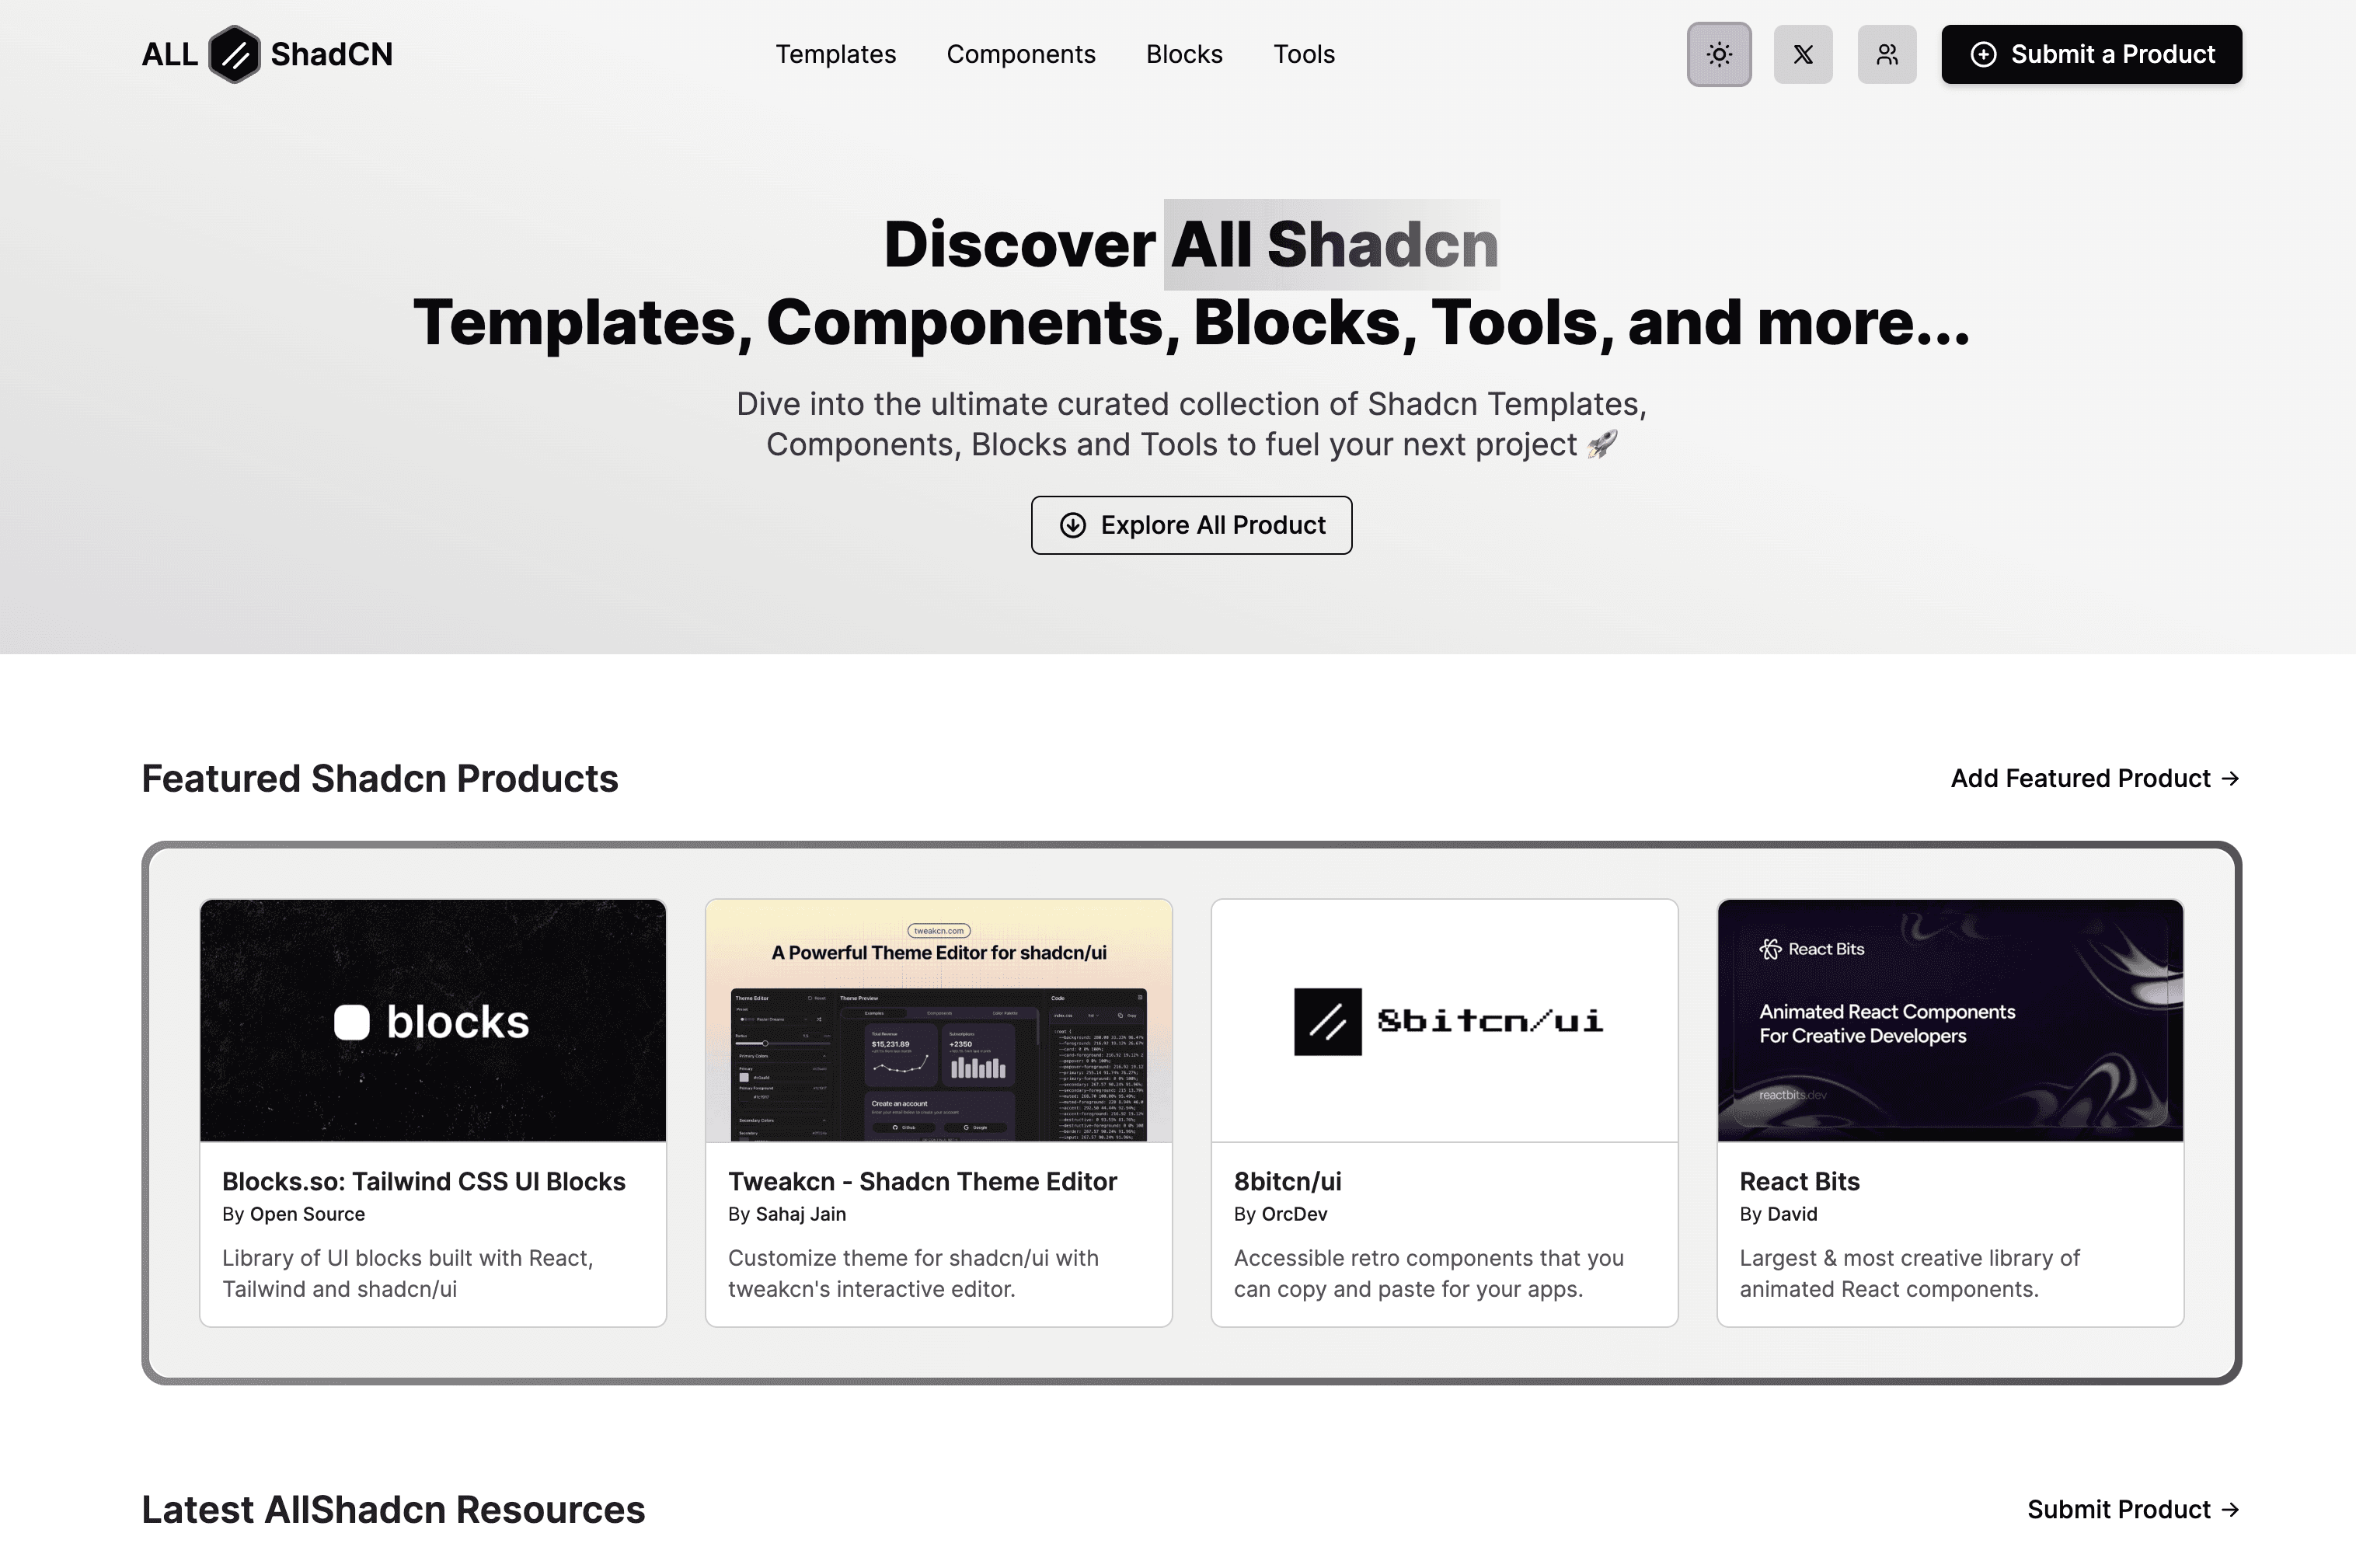Screen dimensions: 2356x1568
Task: Open the Templates nav item
Action: [835, 54]
